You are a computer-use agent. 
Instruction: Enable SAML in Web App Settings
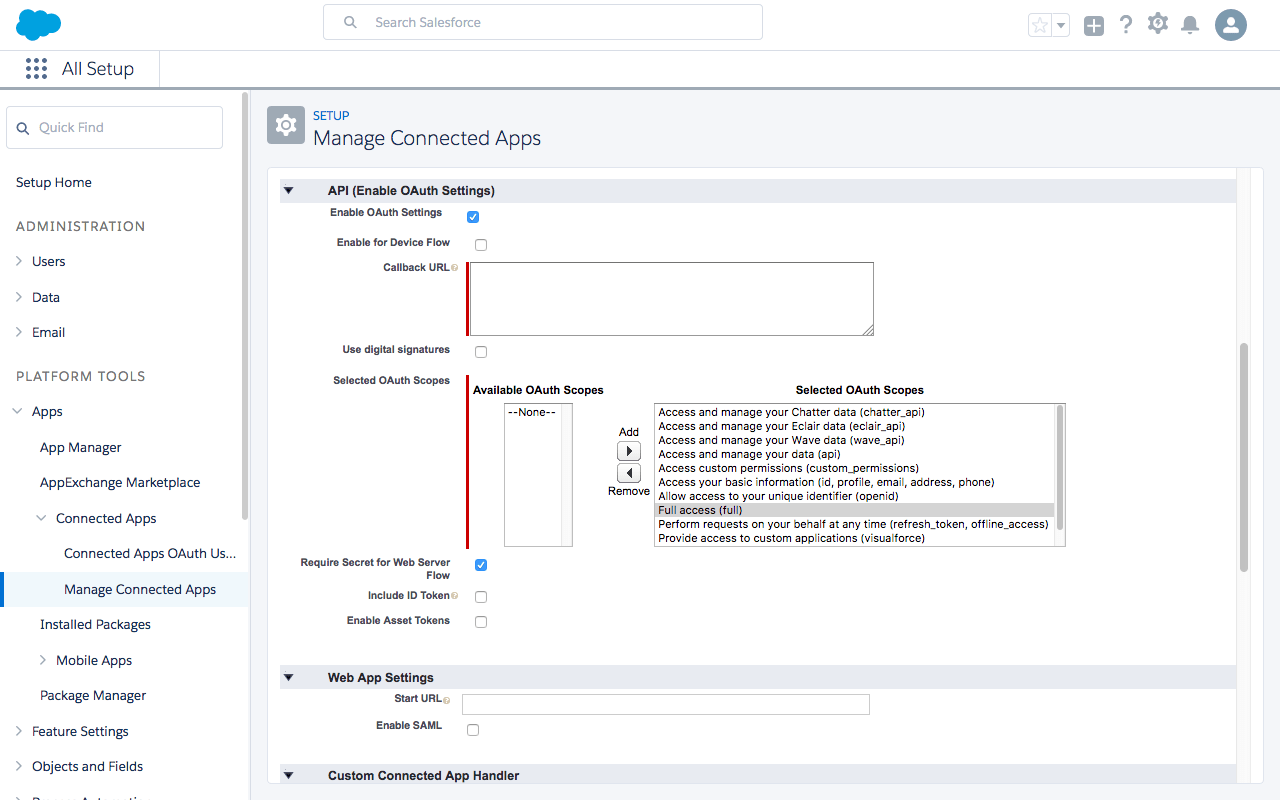[472, 729]
